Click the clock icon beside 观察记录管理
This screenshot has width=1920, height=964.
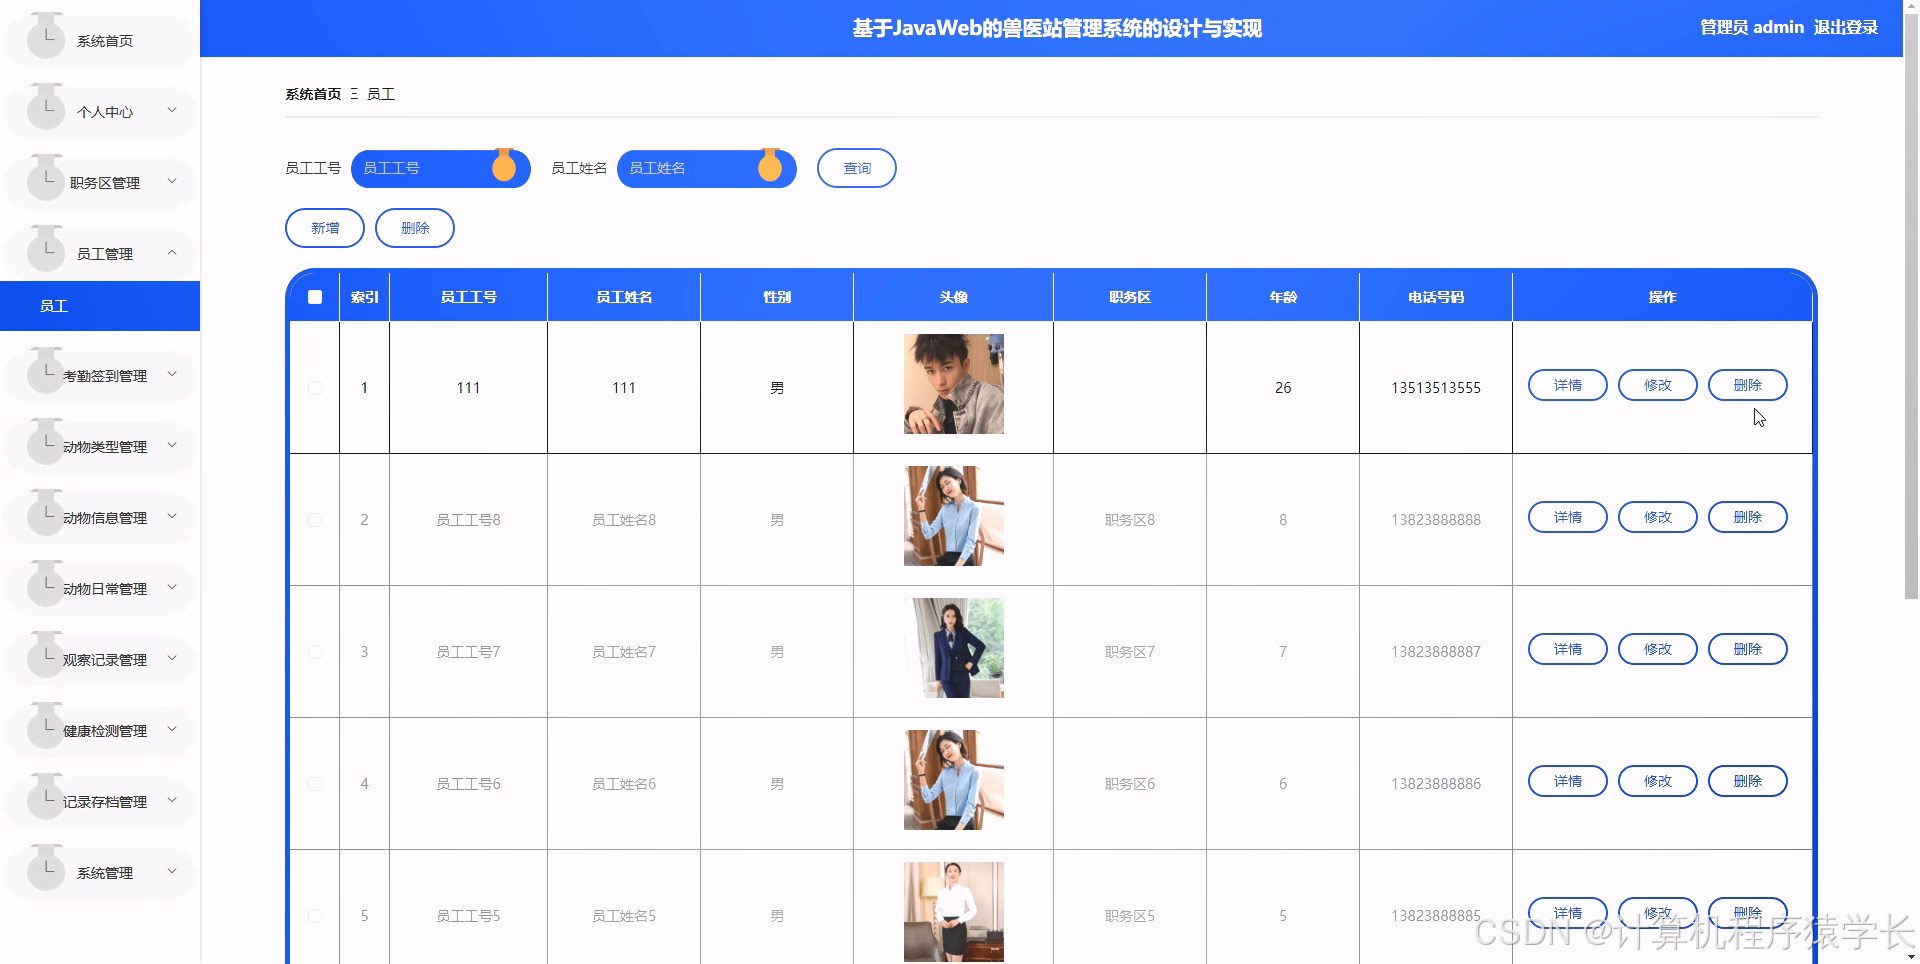(x=46, y=656)
